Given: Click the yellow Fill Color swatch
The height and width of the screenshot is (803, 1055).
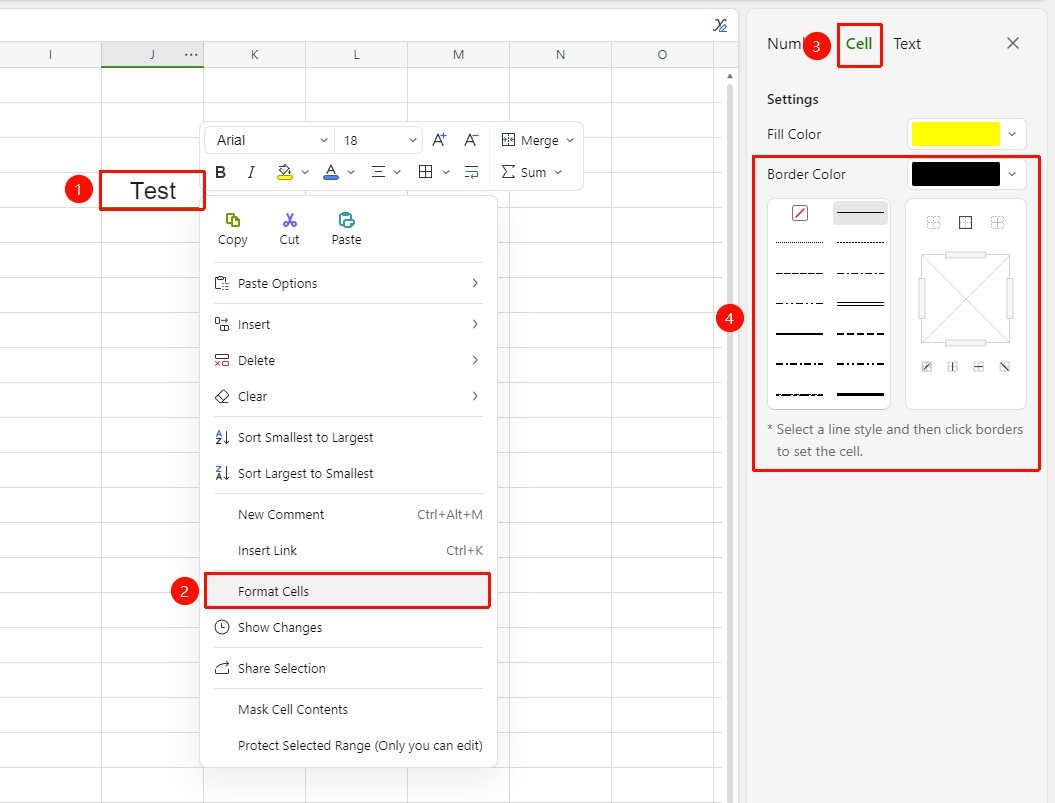Looking at the screenshot, I should (955, 134).
